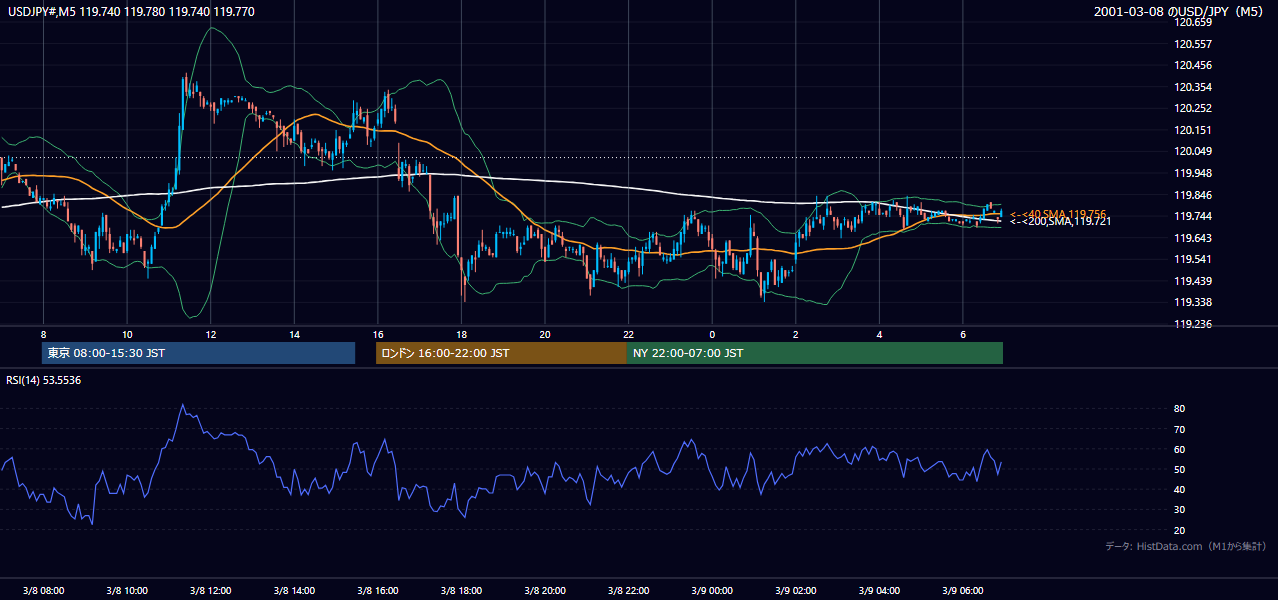Click price axis label 119.541
The height and width of the screenshot is (600, 1278).
click(x=1194, y=259)
